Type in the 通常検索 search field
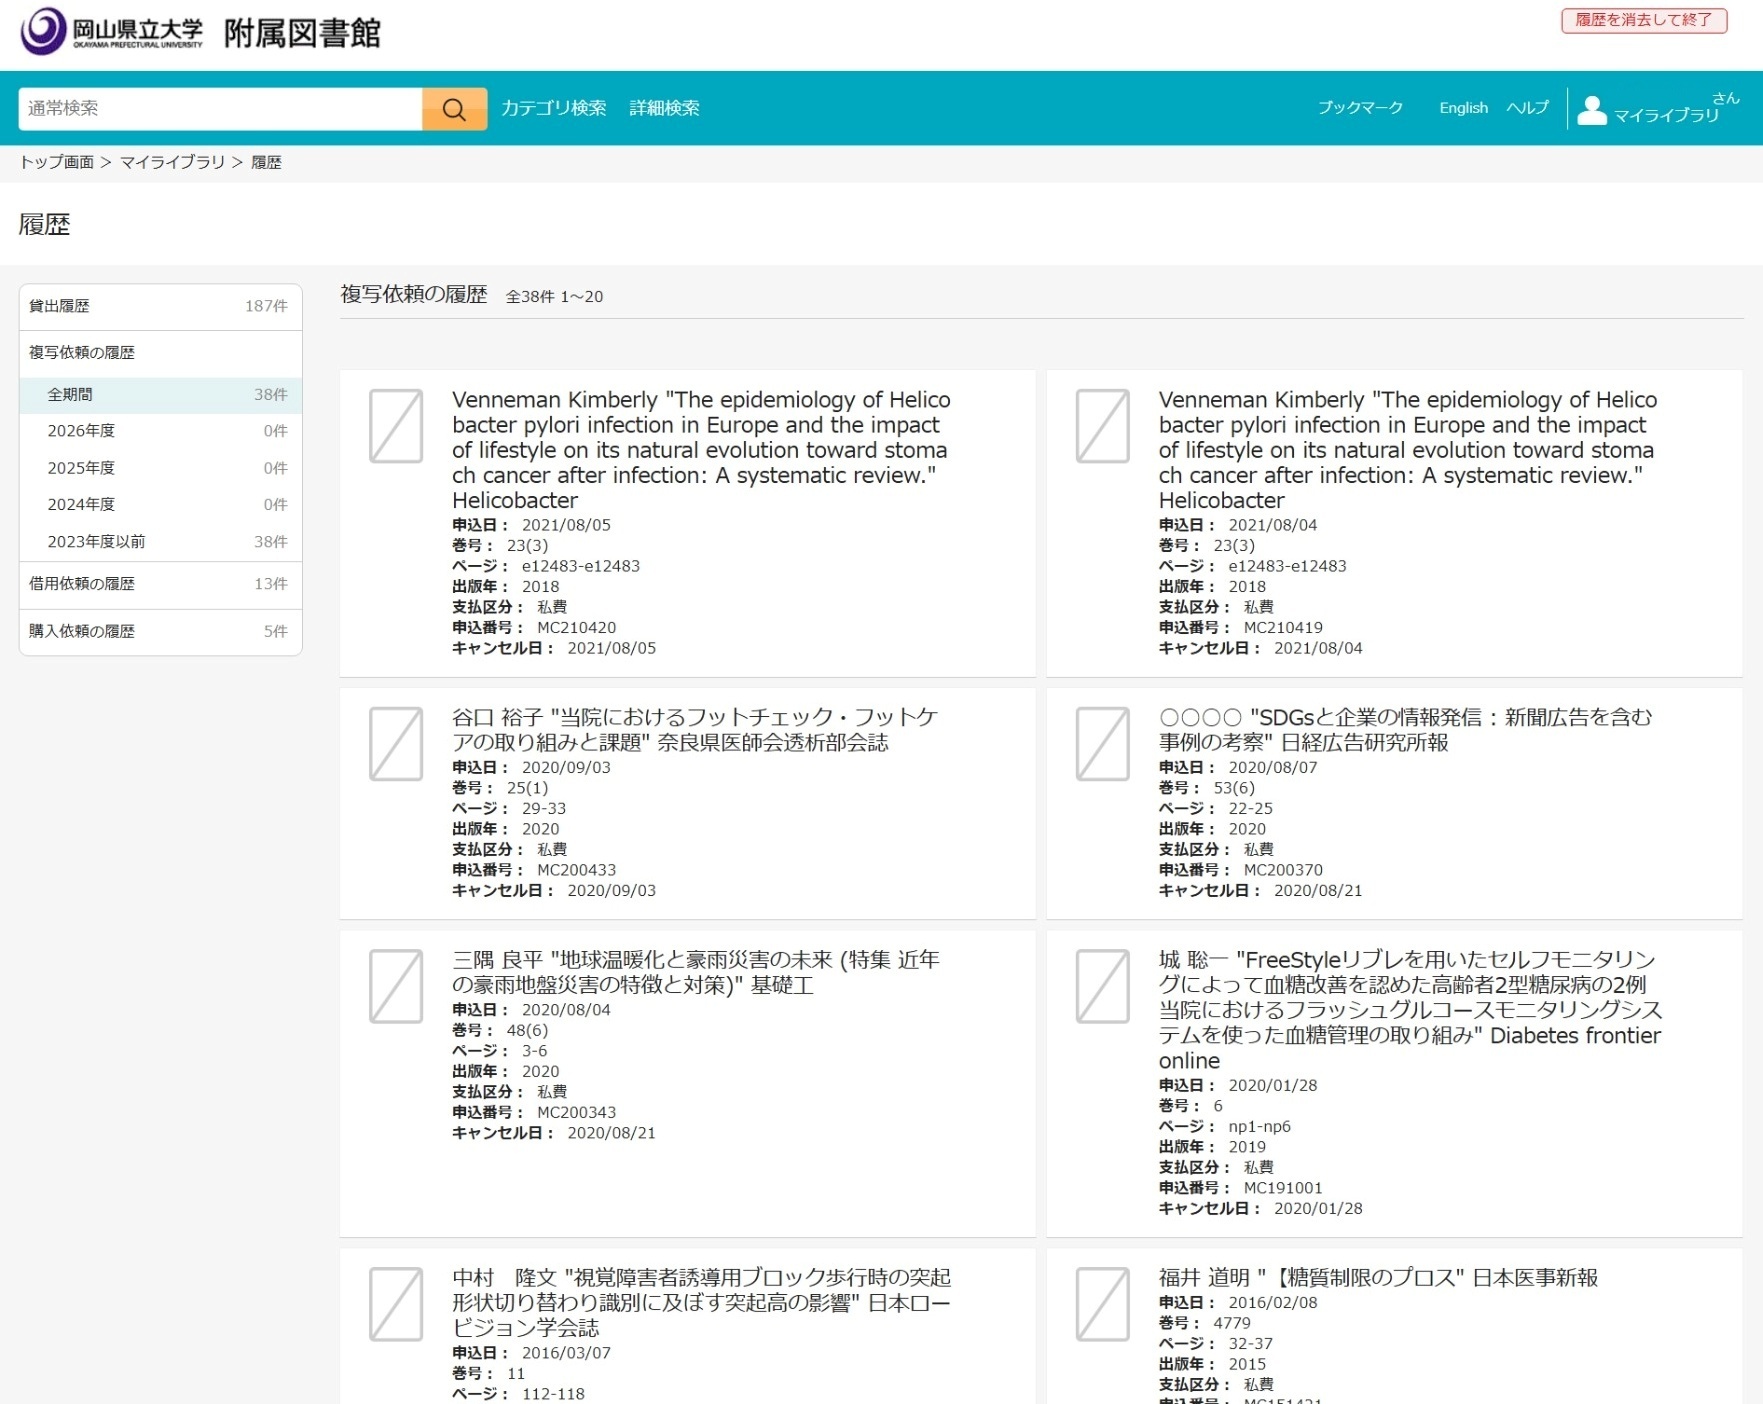Viewport: 1763px width, 1404px height. click(220, 109)
